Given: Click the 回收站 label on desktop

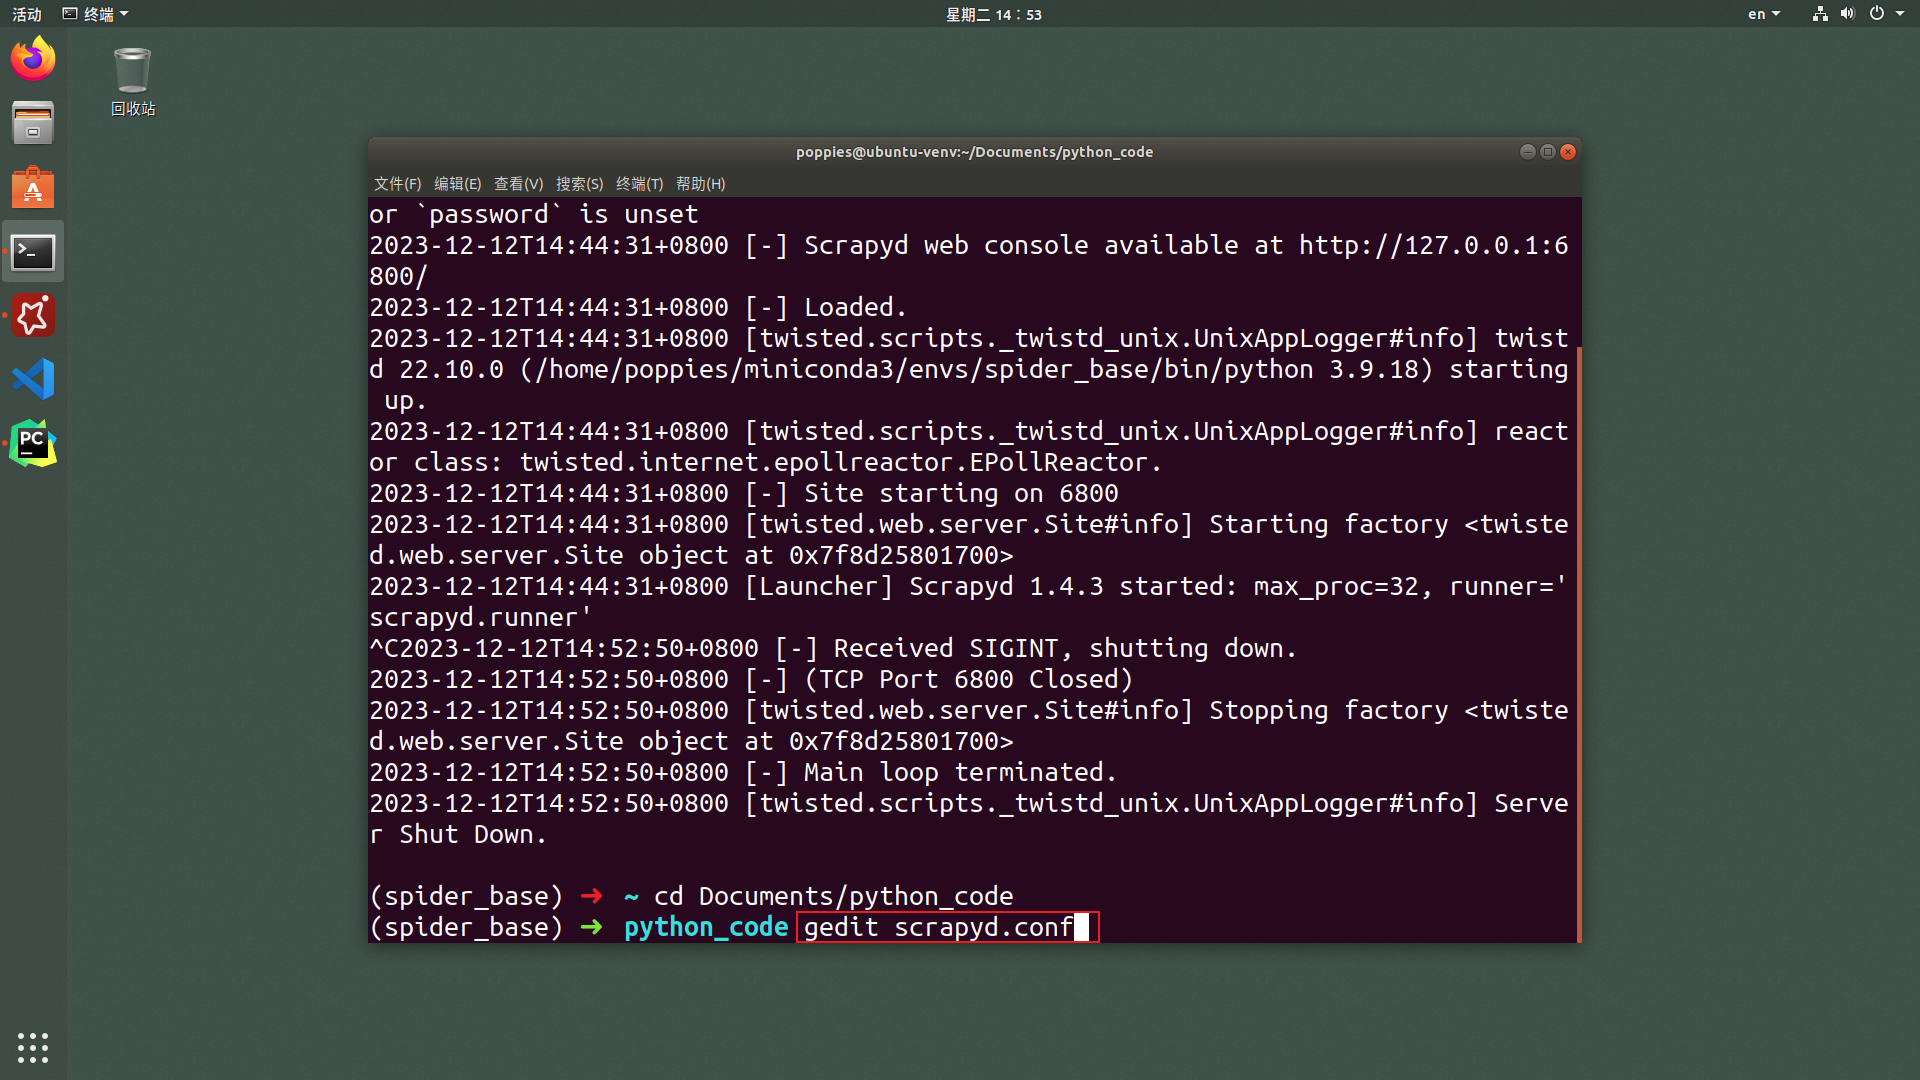Looking at the screenshot, I should (133, 109).
